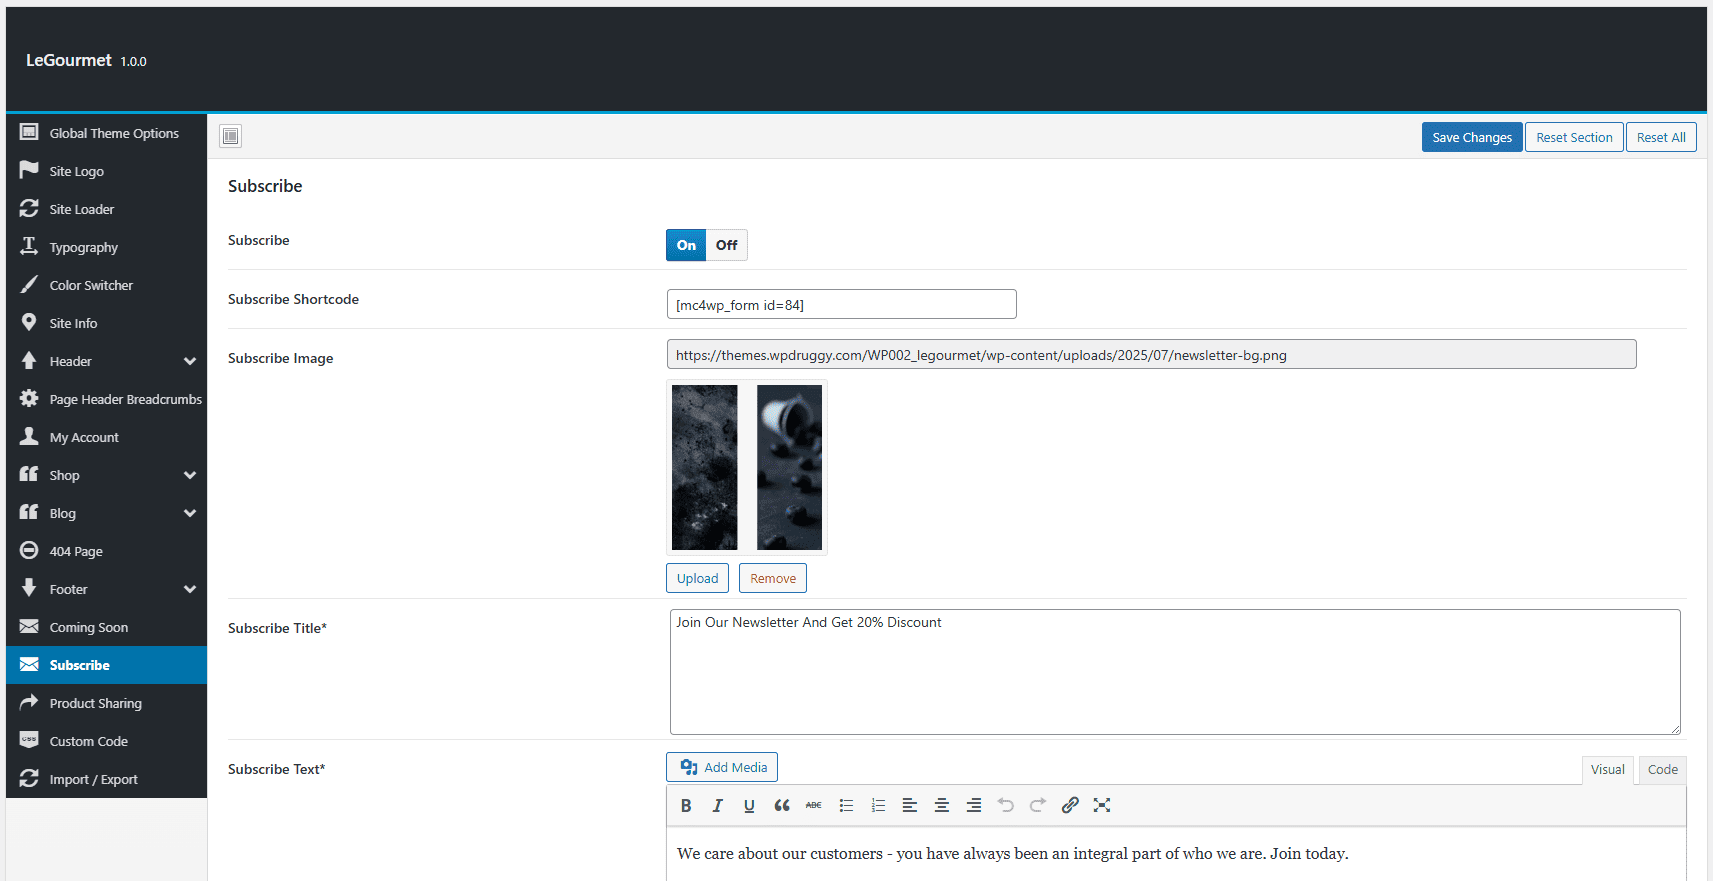Open Product Sharing settings
The width and height of the screenshot is (1713, 881).
click(x=106, y=703)
